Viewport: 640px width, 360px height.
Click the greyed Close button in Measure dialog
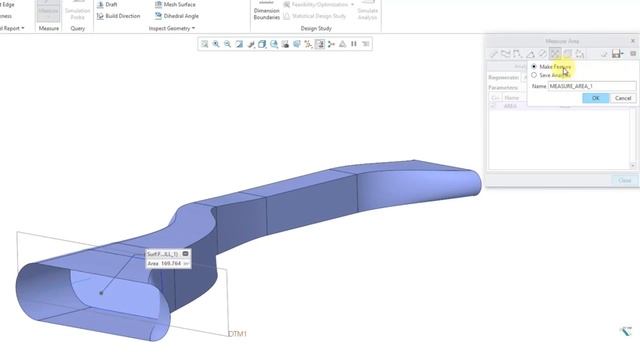coord(624,180)
